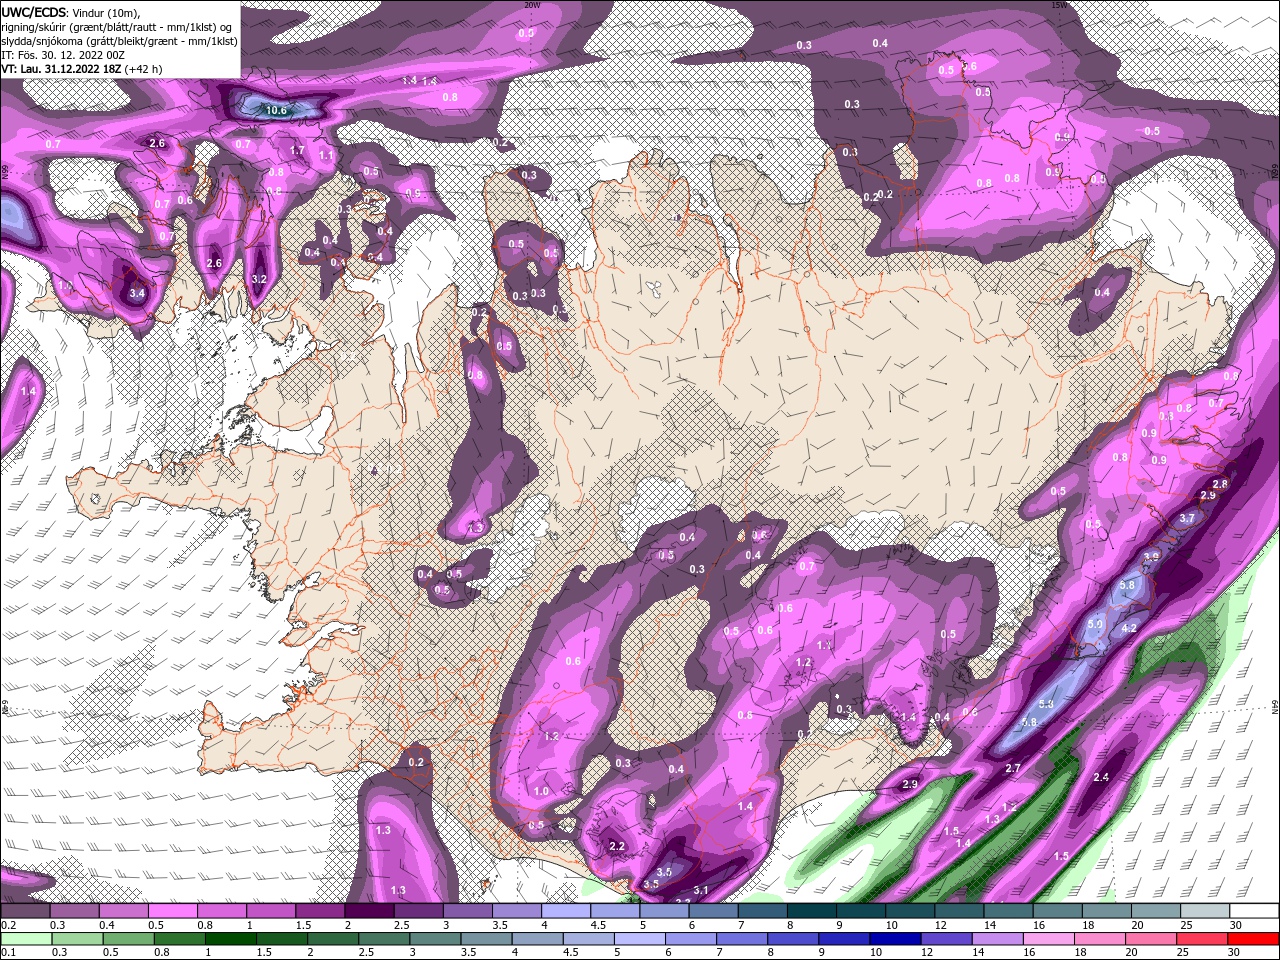Click bottom legend swatch between 10 and 12
Viewport: 1280px width, 960px height.
click(x=895, y=938)
